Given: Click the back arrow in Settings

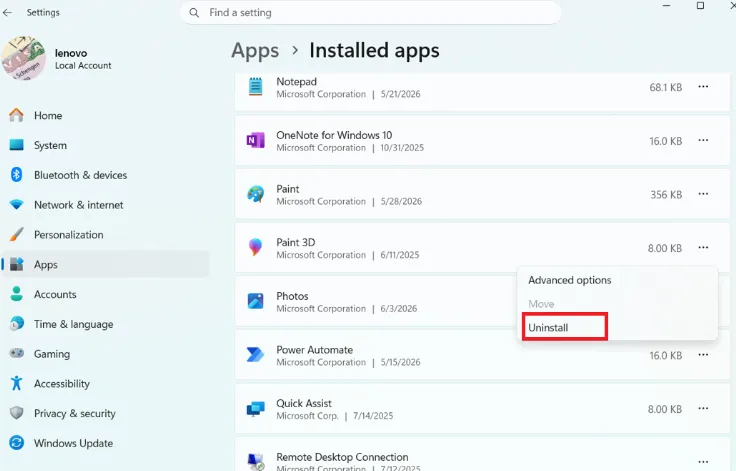Looking at the screenshot, I should point(7,13).
